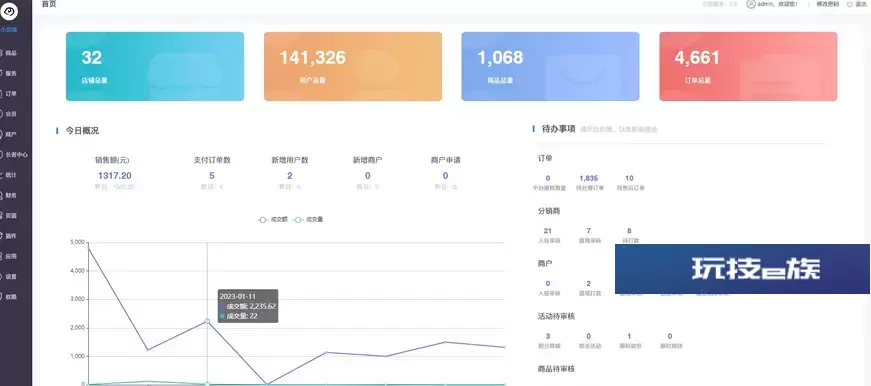Screen dimensions: 871x386
Task: Go to 订单 in the left sidebar
Action: click(11, 94)
